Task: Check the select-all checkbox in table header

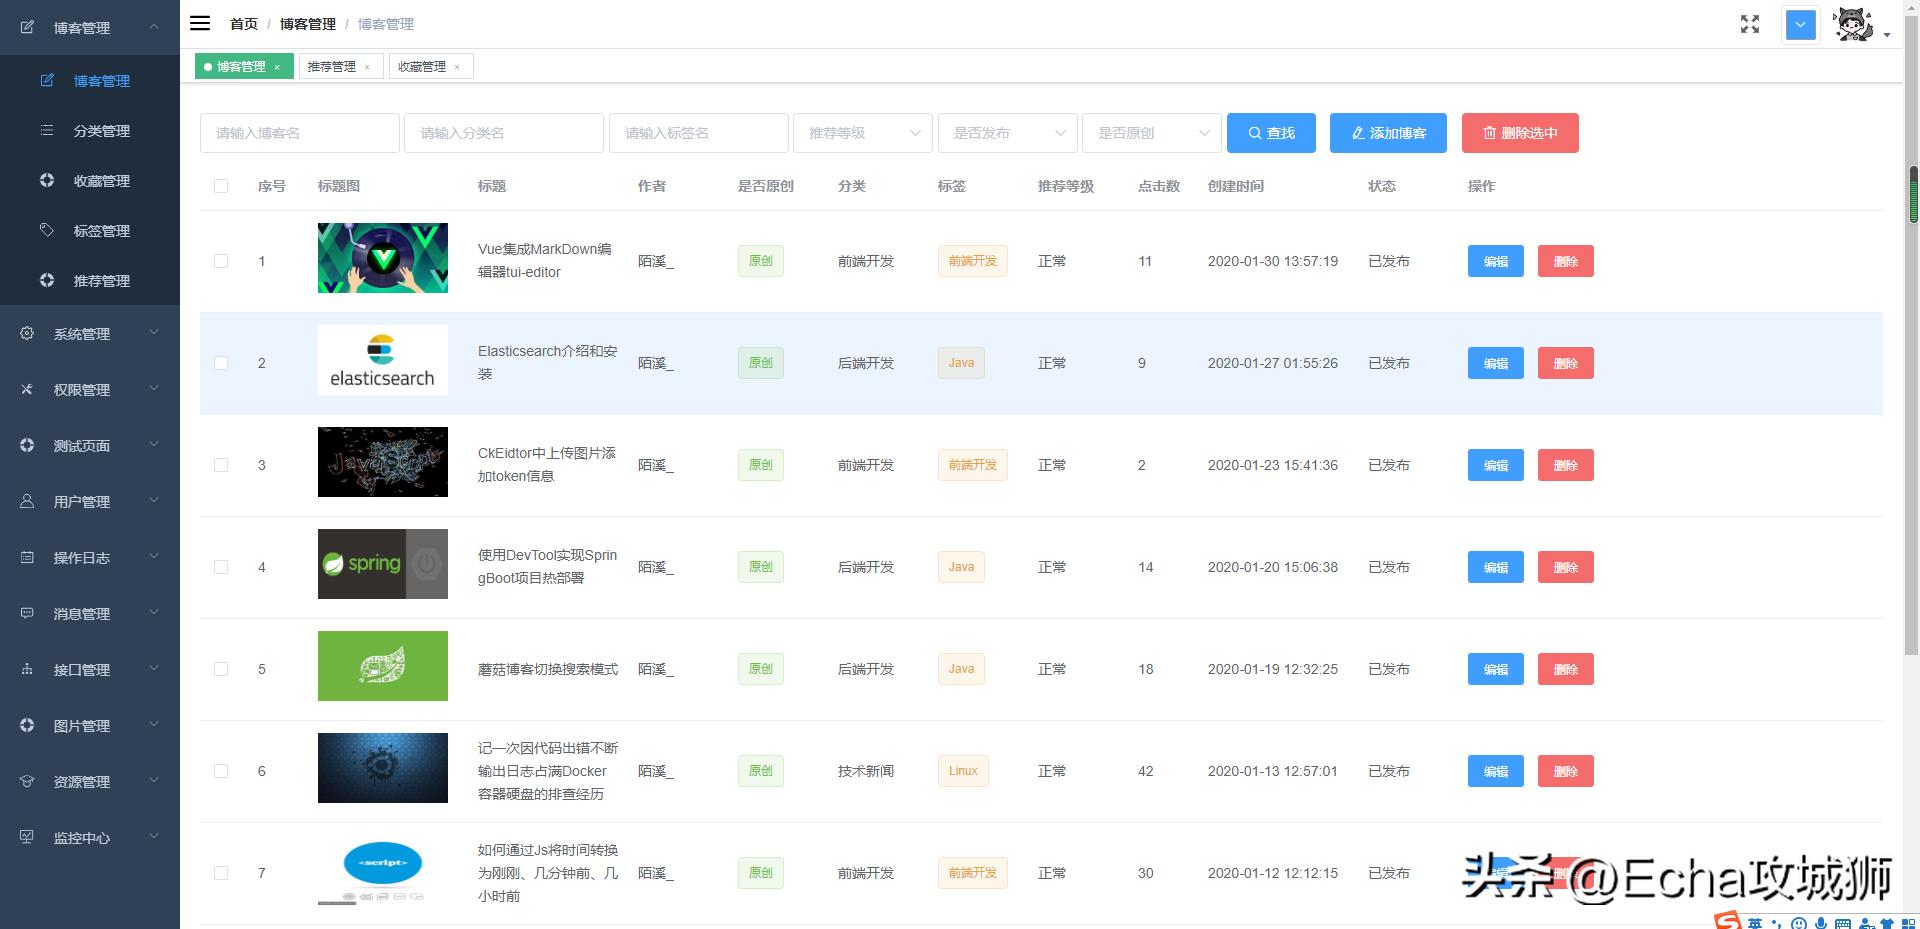Action: [x=221, y=186]
